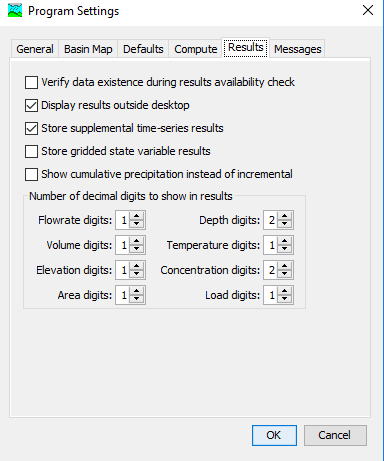Viewport: 384px width, 461px height.
Task: Go to the Compute tab
Action: point(196,49)
